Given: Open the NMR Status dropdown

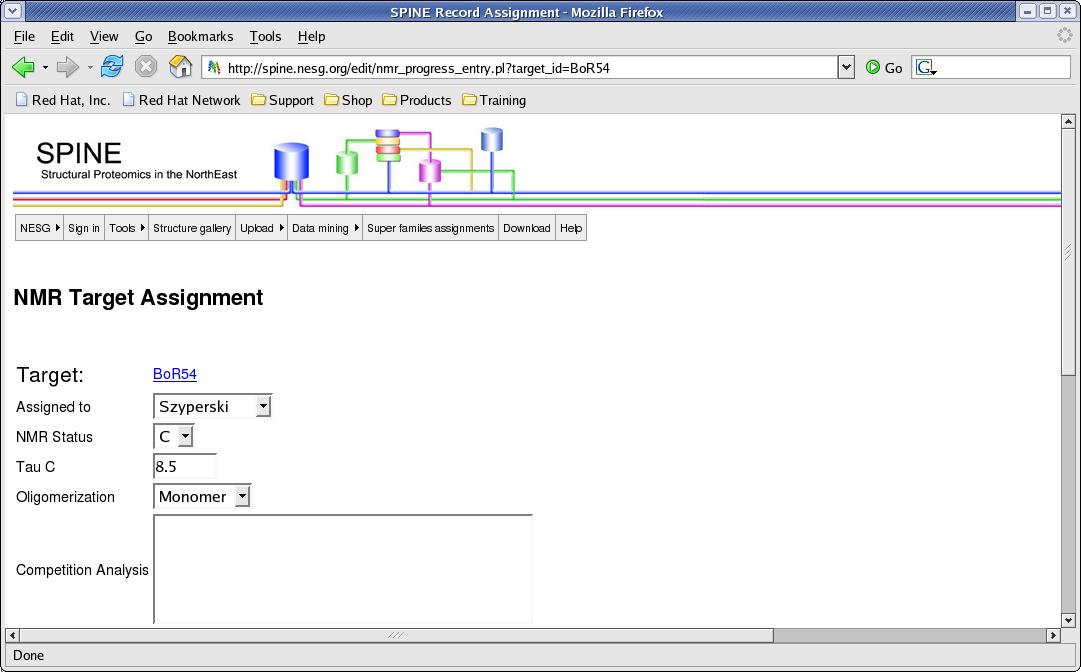Looking at the screenshot, I should (174, 436).
